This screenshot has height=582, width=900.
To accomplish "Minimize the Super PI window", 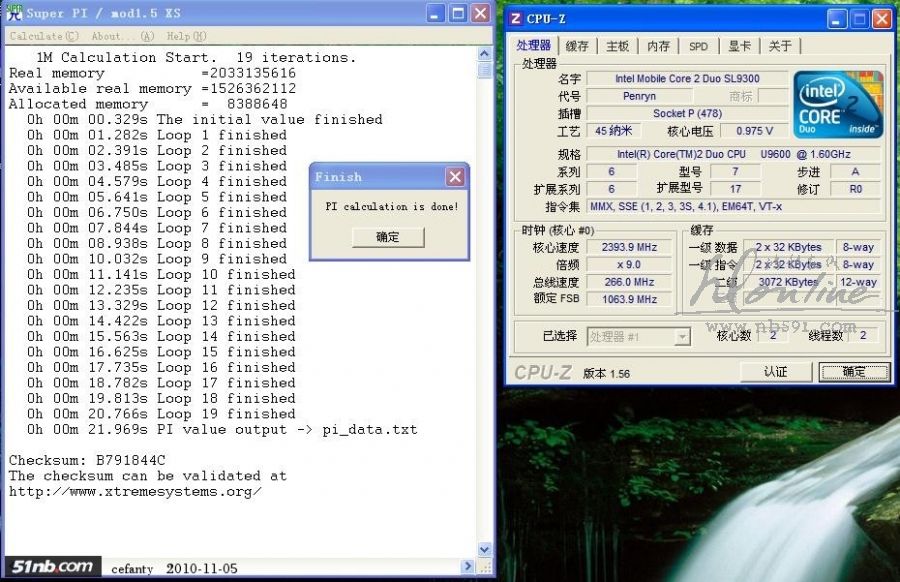I will [x=436, y=14].
